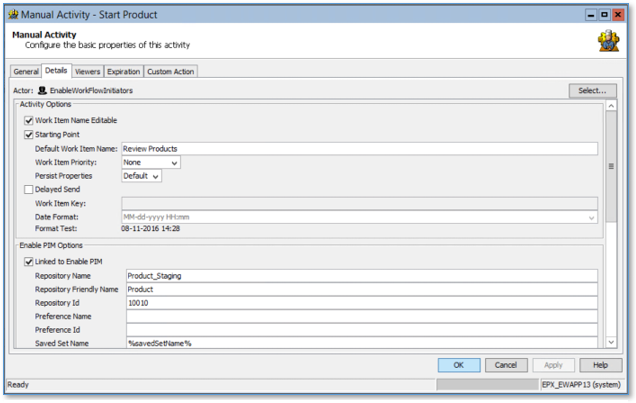
Task: Go to the Expiration tab
Action: [x=124, y=72]
